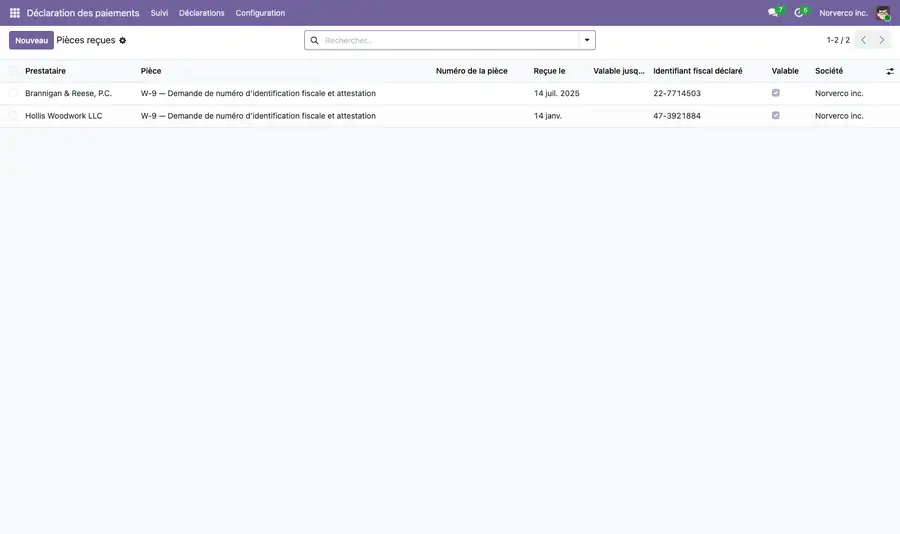
Task: Toggle Valable checkbox for Hollis Woodwork
Action: [775, 115]
